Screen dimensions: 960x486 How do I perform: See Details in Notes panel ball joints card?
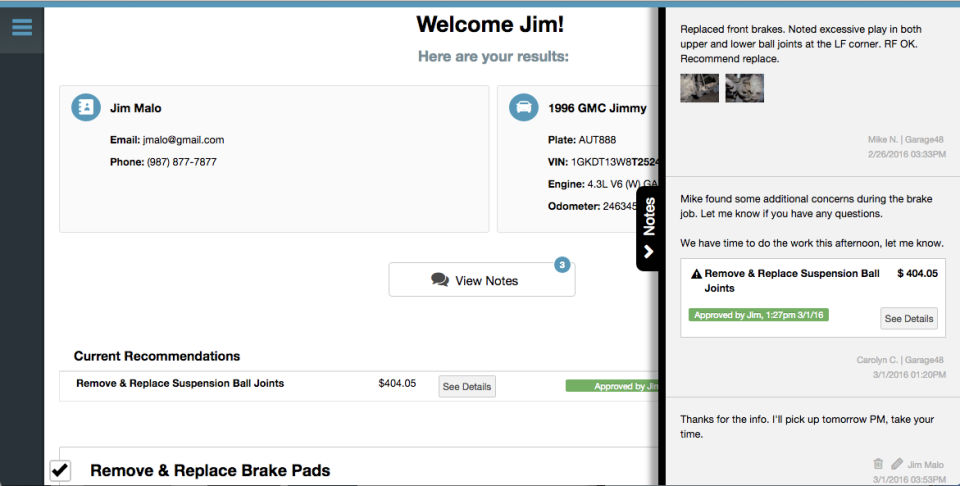[x=909, y=318]
